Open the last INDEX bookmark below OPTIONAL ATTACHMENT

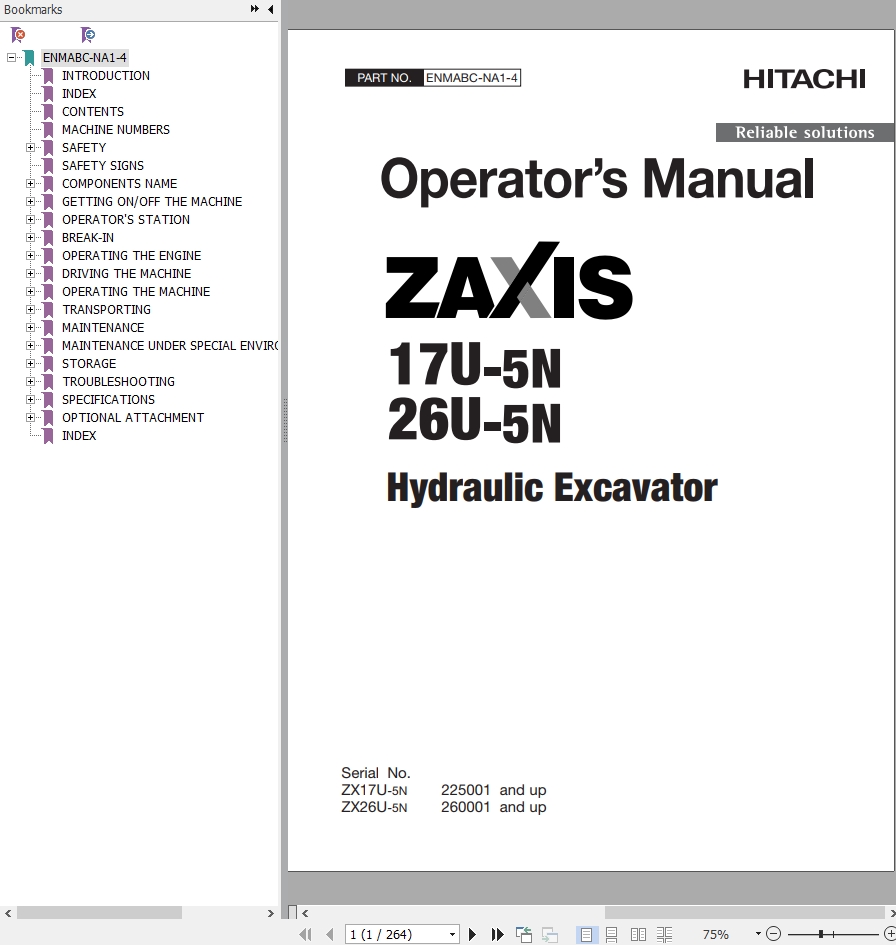(79, 436)
